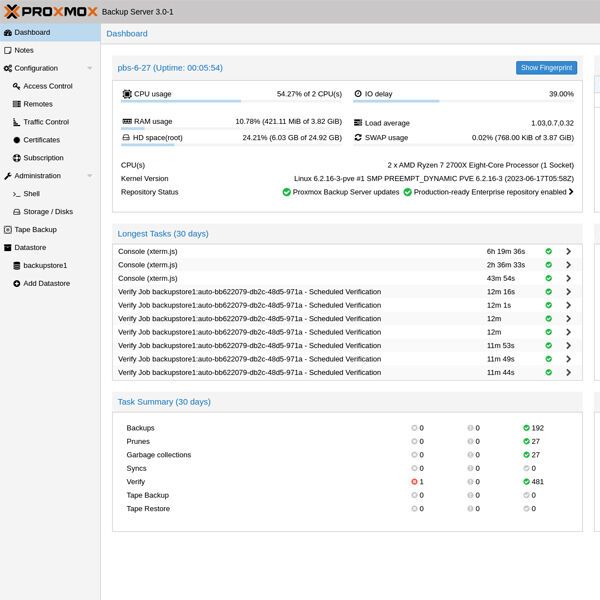Click the successful Prunes count 27
Viewport: 600px width, 600px height.
[532, 441]
